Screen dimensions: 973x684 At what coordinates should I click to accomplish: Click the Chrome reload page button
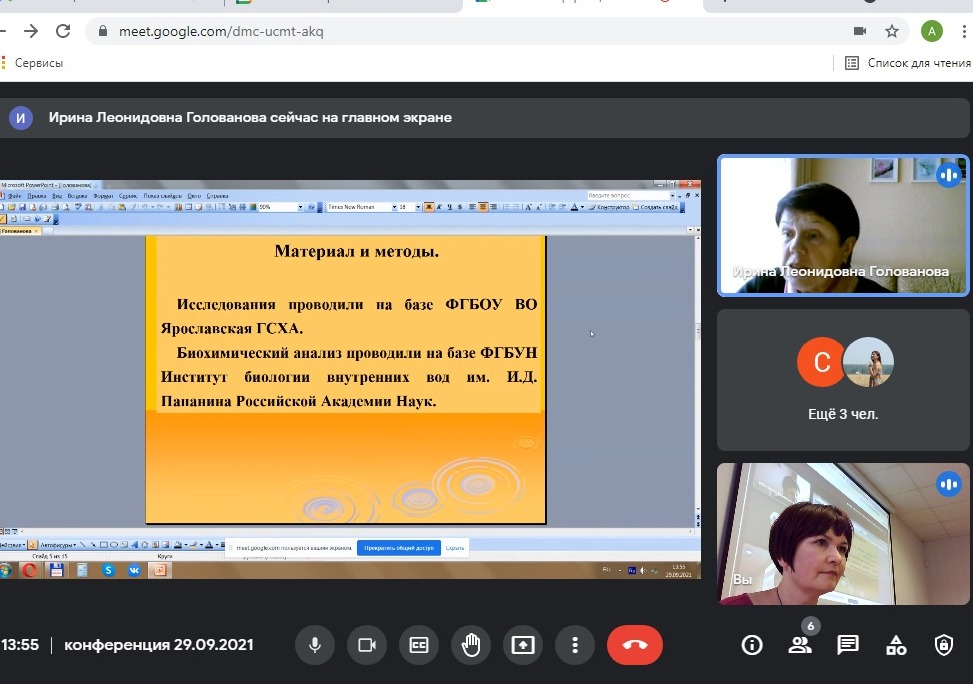pos(63,31)
